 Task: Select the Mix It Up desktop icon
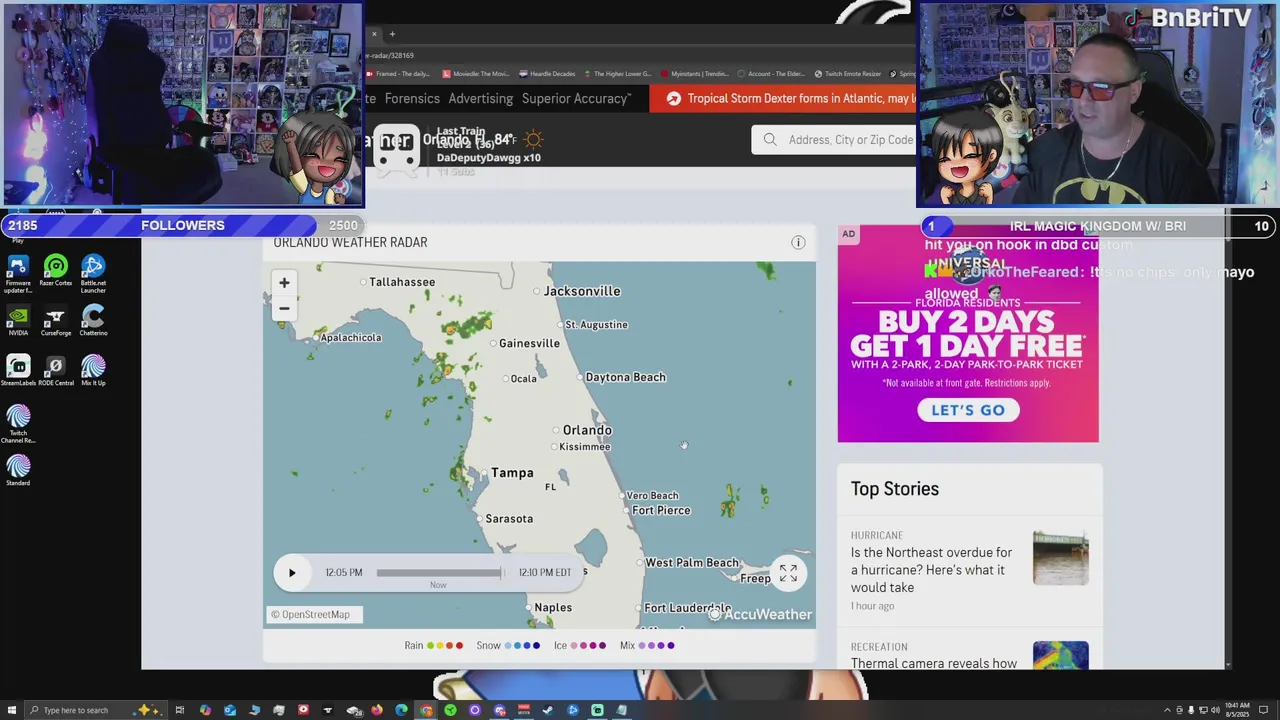(93, 371)
